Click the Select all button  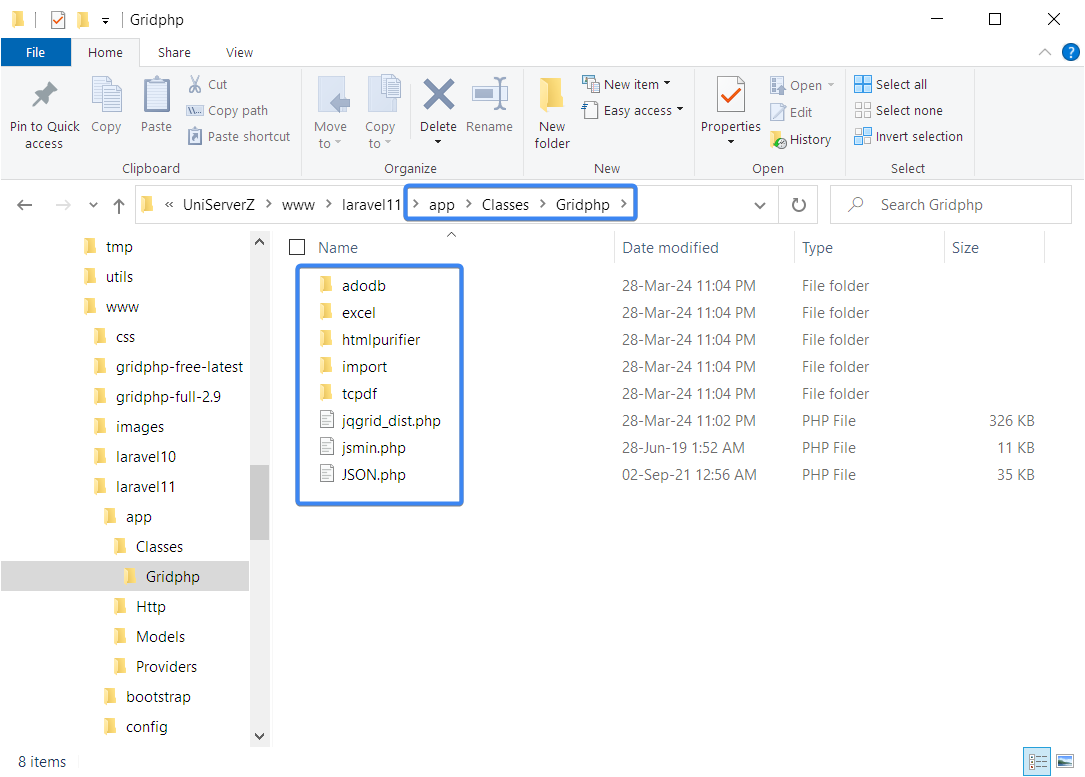tap(891, 84)
